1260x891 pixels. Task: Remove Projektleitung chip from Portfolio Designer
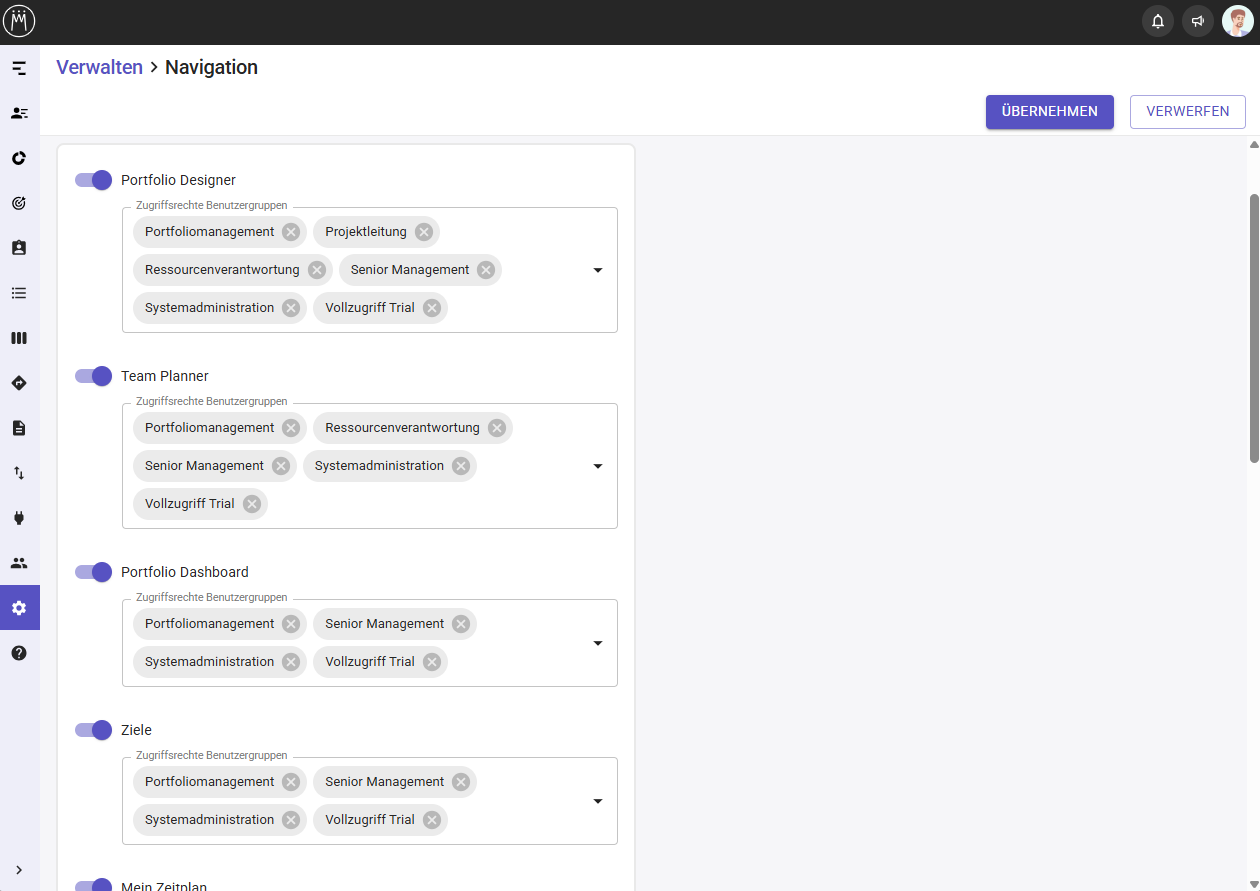424,232
